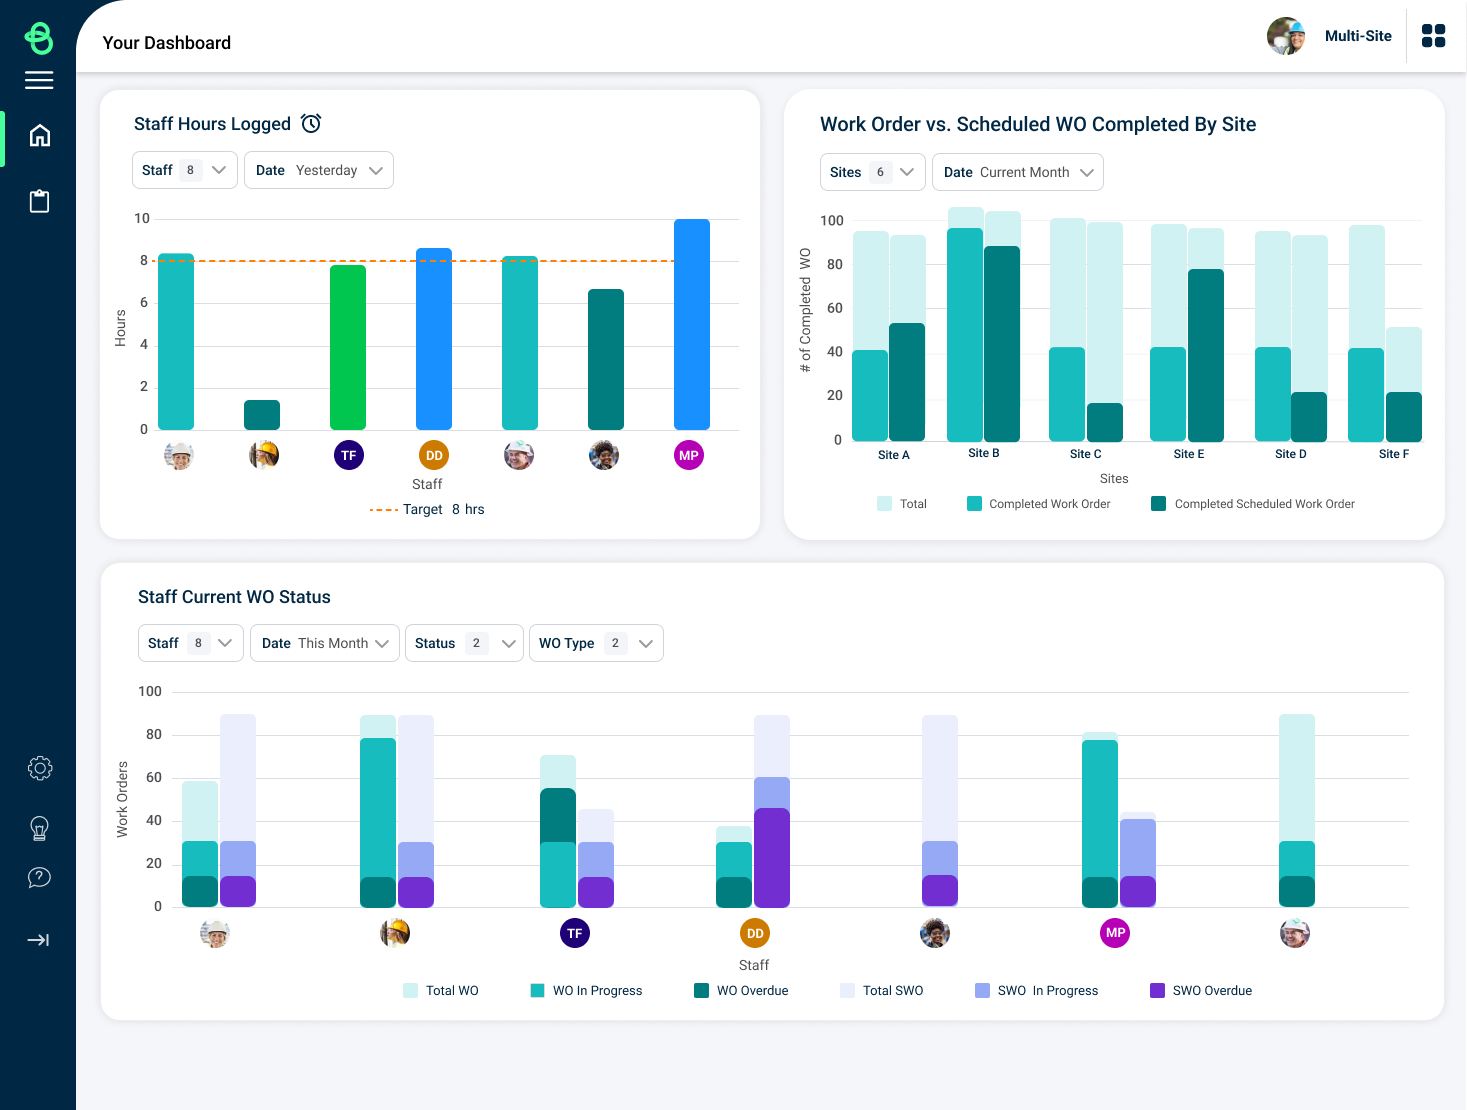
Task: Open the WO Type filter dropdown
Action: pos(596,643)
